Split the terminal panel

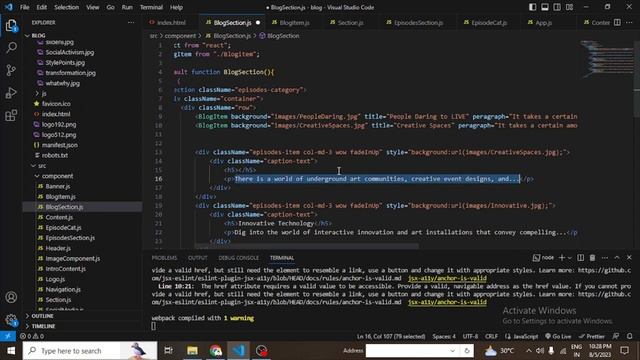point(580,258)
